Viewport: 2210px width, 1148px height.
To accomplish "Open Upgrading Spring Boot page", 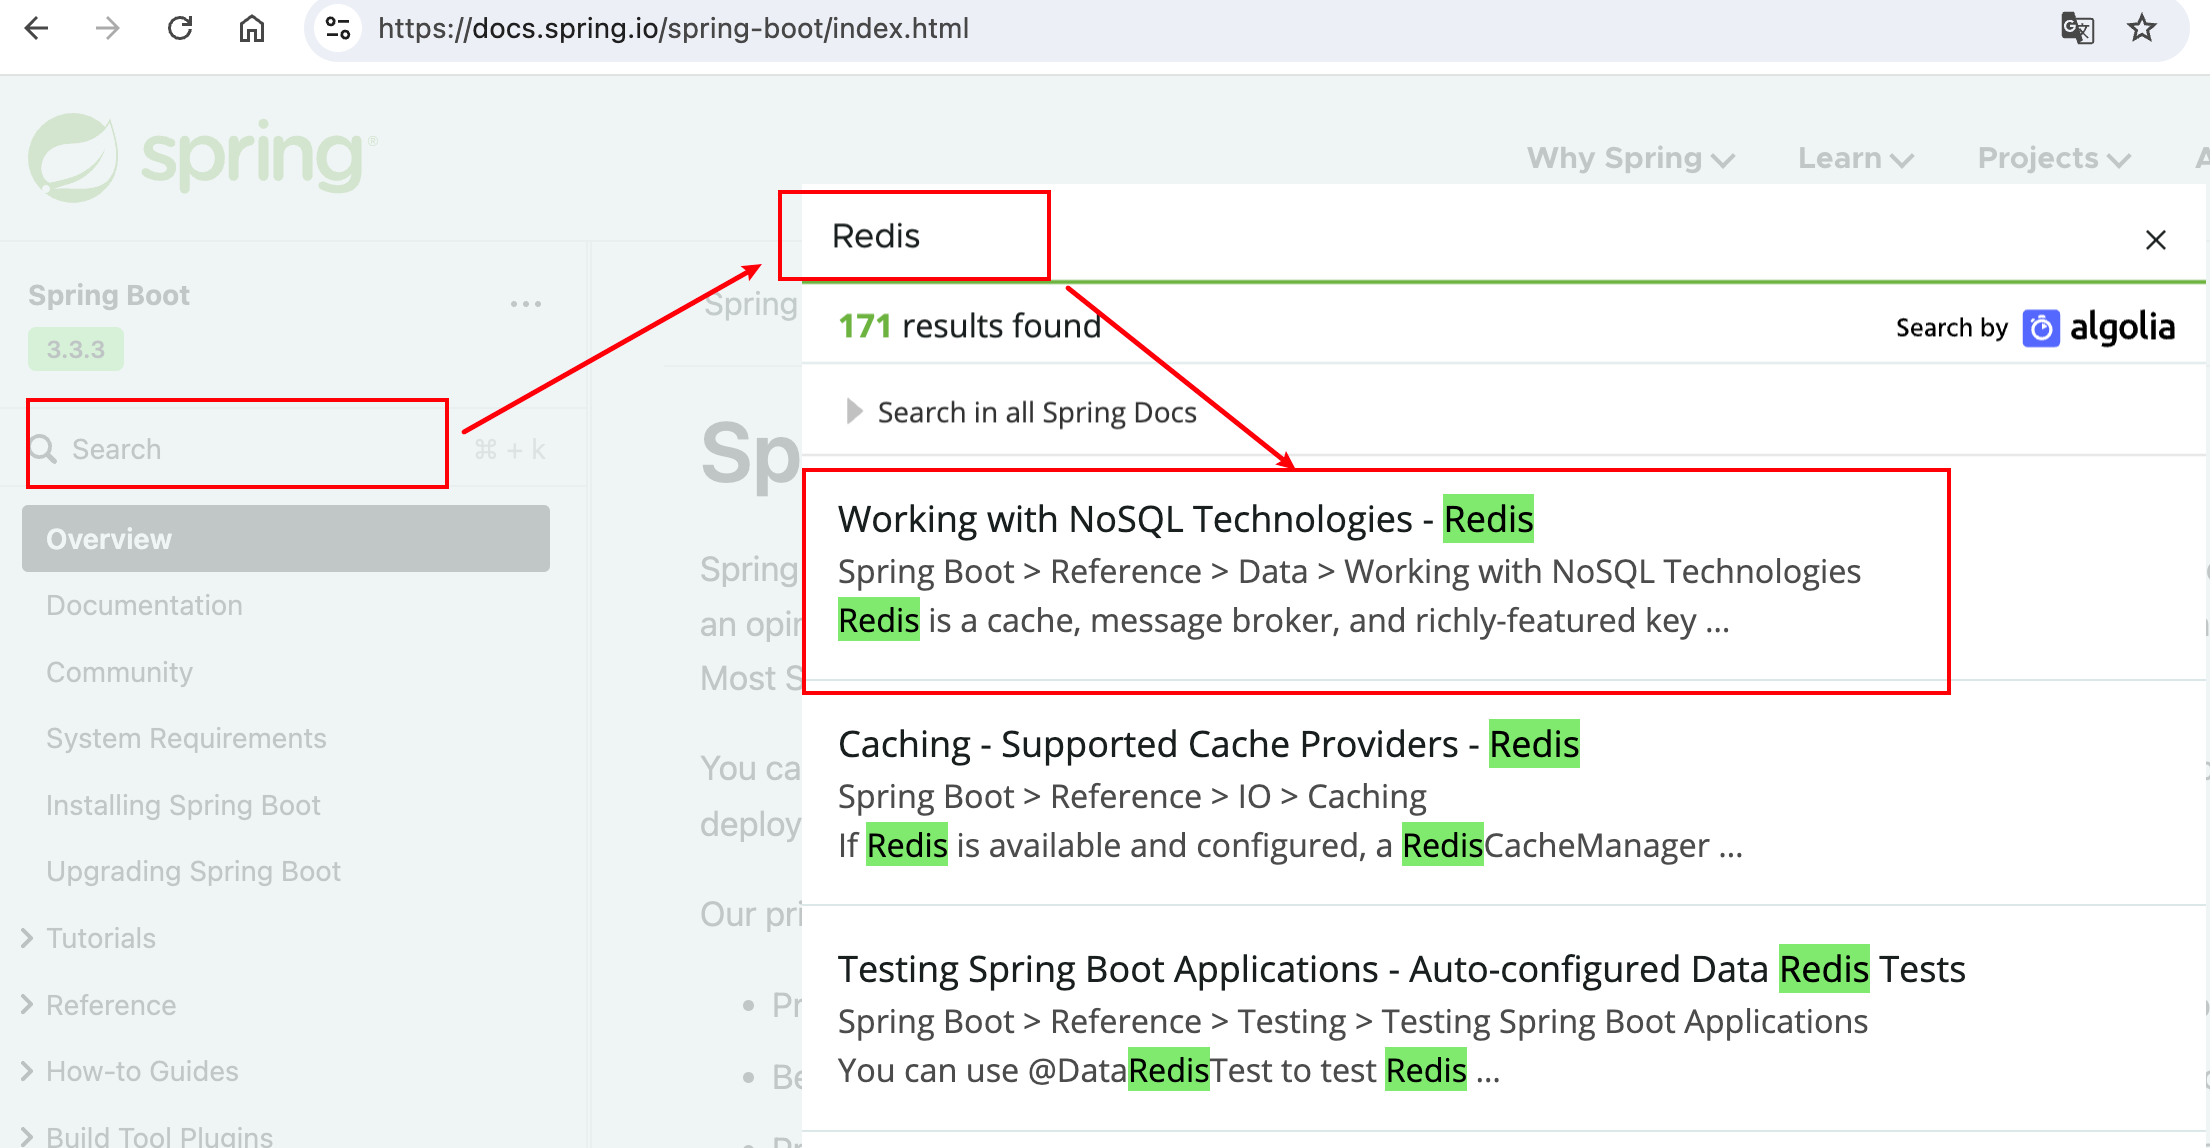I will (193, 871).
